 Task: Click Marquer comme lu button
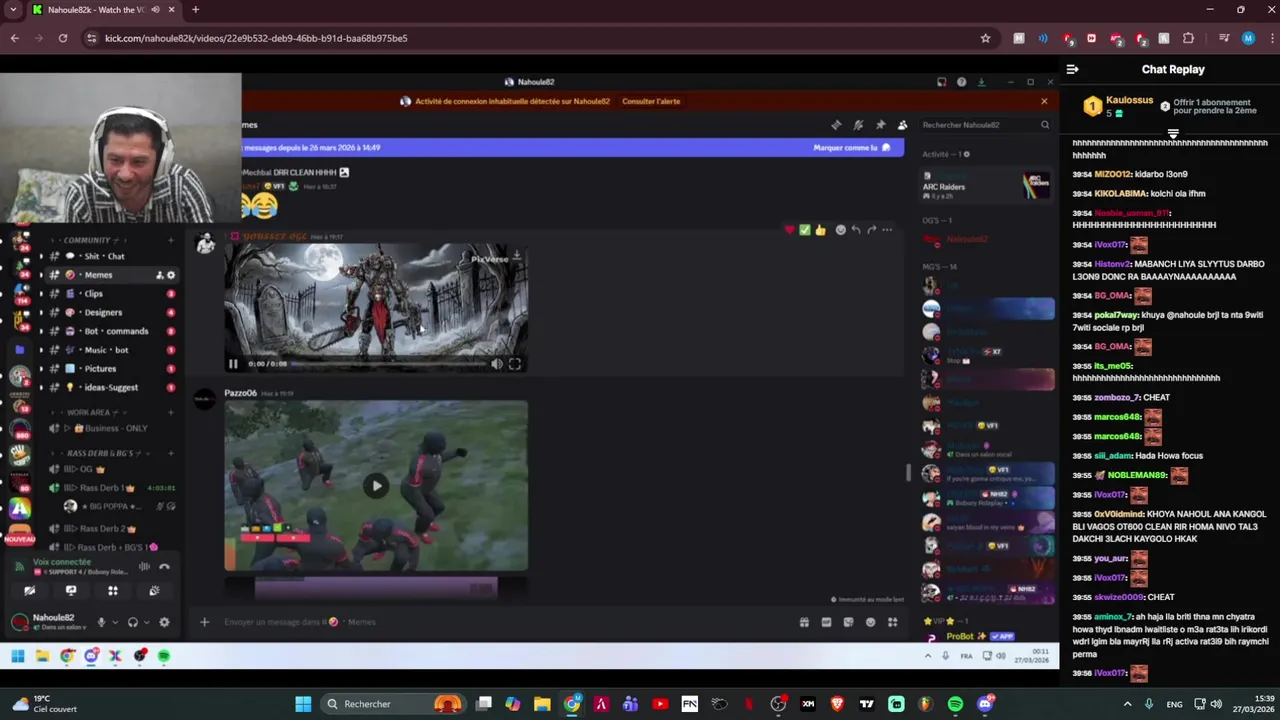point(852,147)
